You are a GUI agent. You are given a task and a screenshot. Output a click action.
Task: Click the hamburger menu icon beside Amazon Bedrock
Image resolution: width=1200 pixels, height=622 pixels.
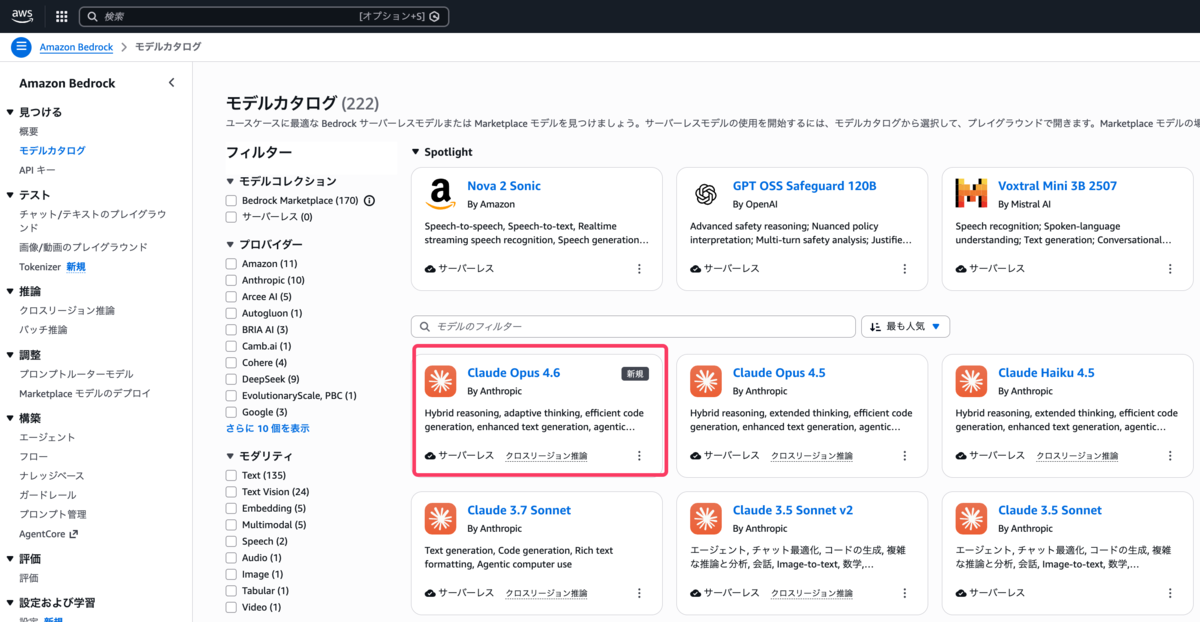click(x=21, y=47)
